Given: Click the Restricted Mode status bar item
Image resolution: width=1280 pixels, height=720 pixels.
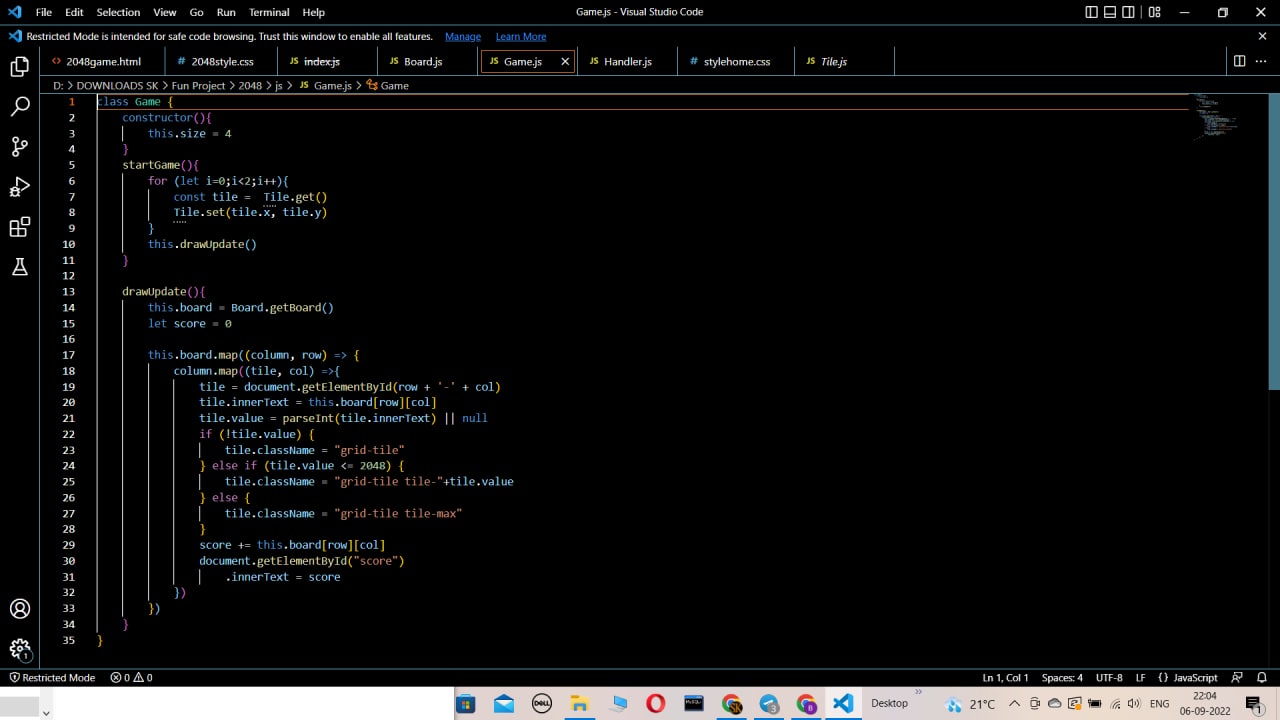Looking at the screenshot, I should pyautogui.click(x=52, y=677).
